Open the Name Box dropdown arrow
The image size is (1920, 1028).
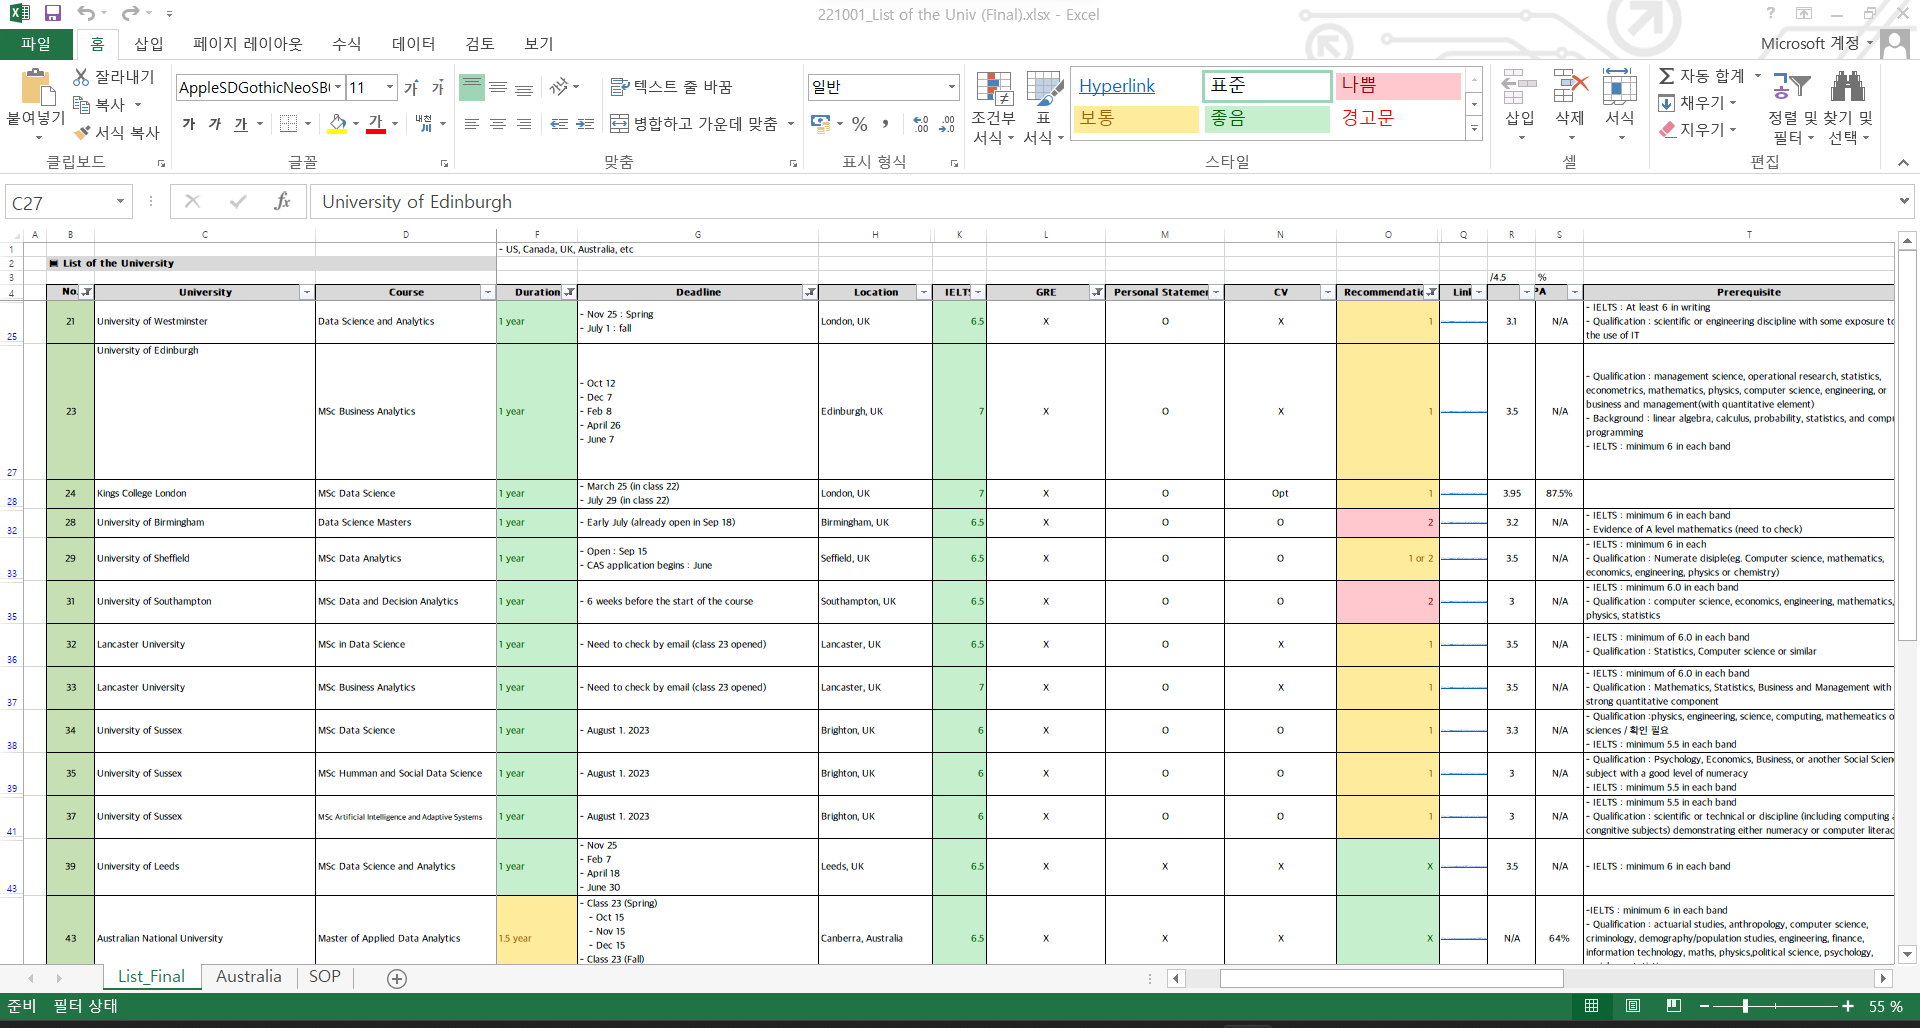point(120,202)
